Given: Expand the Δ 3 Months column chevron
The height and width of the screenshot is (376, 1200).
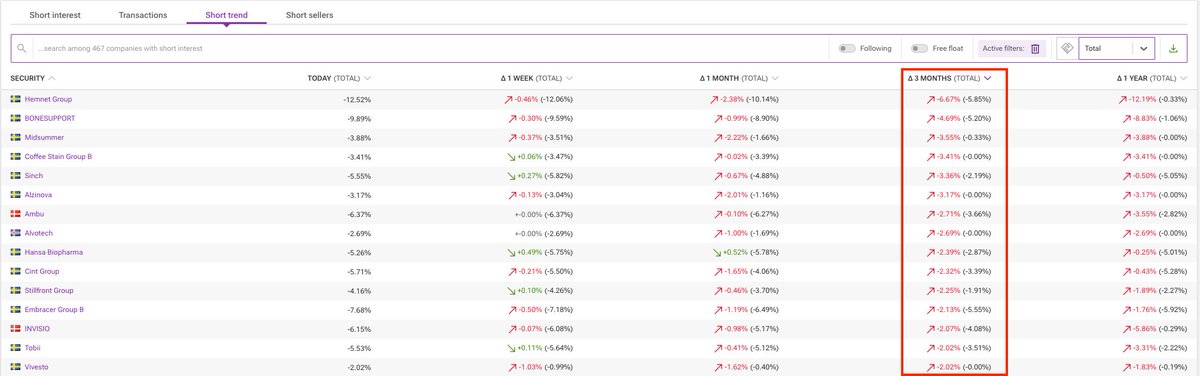Looking at the screenshot, I should click(x=988, y=78).
